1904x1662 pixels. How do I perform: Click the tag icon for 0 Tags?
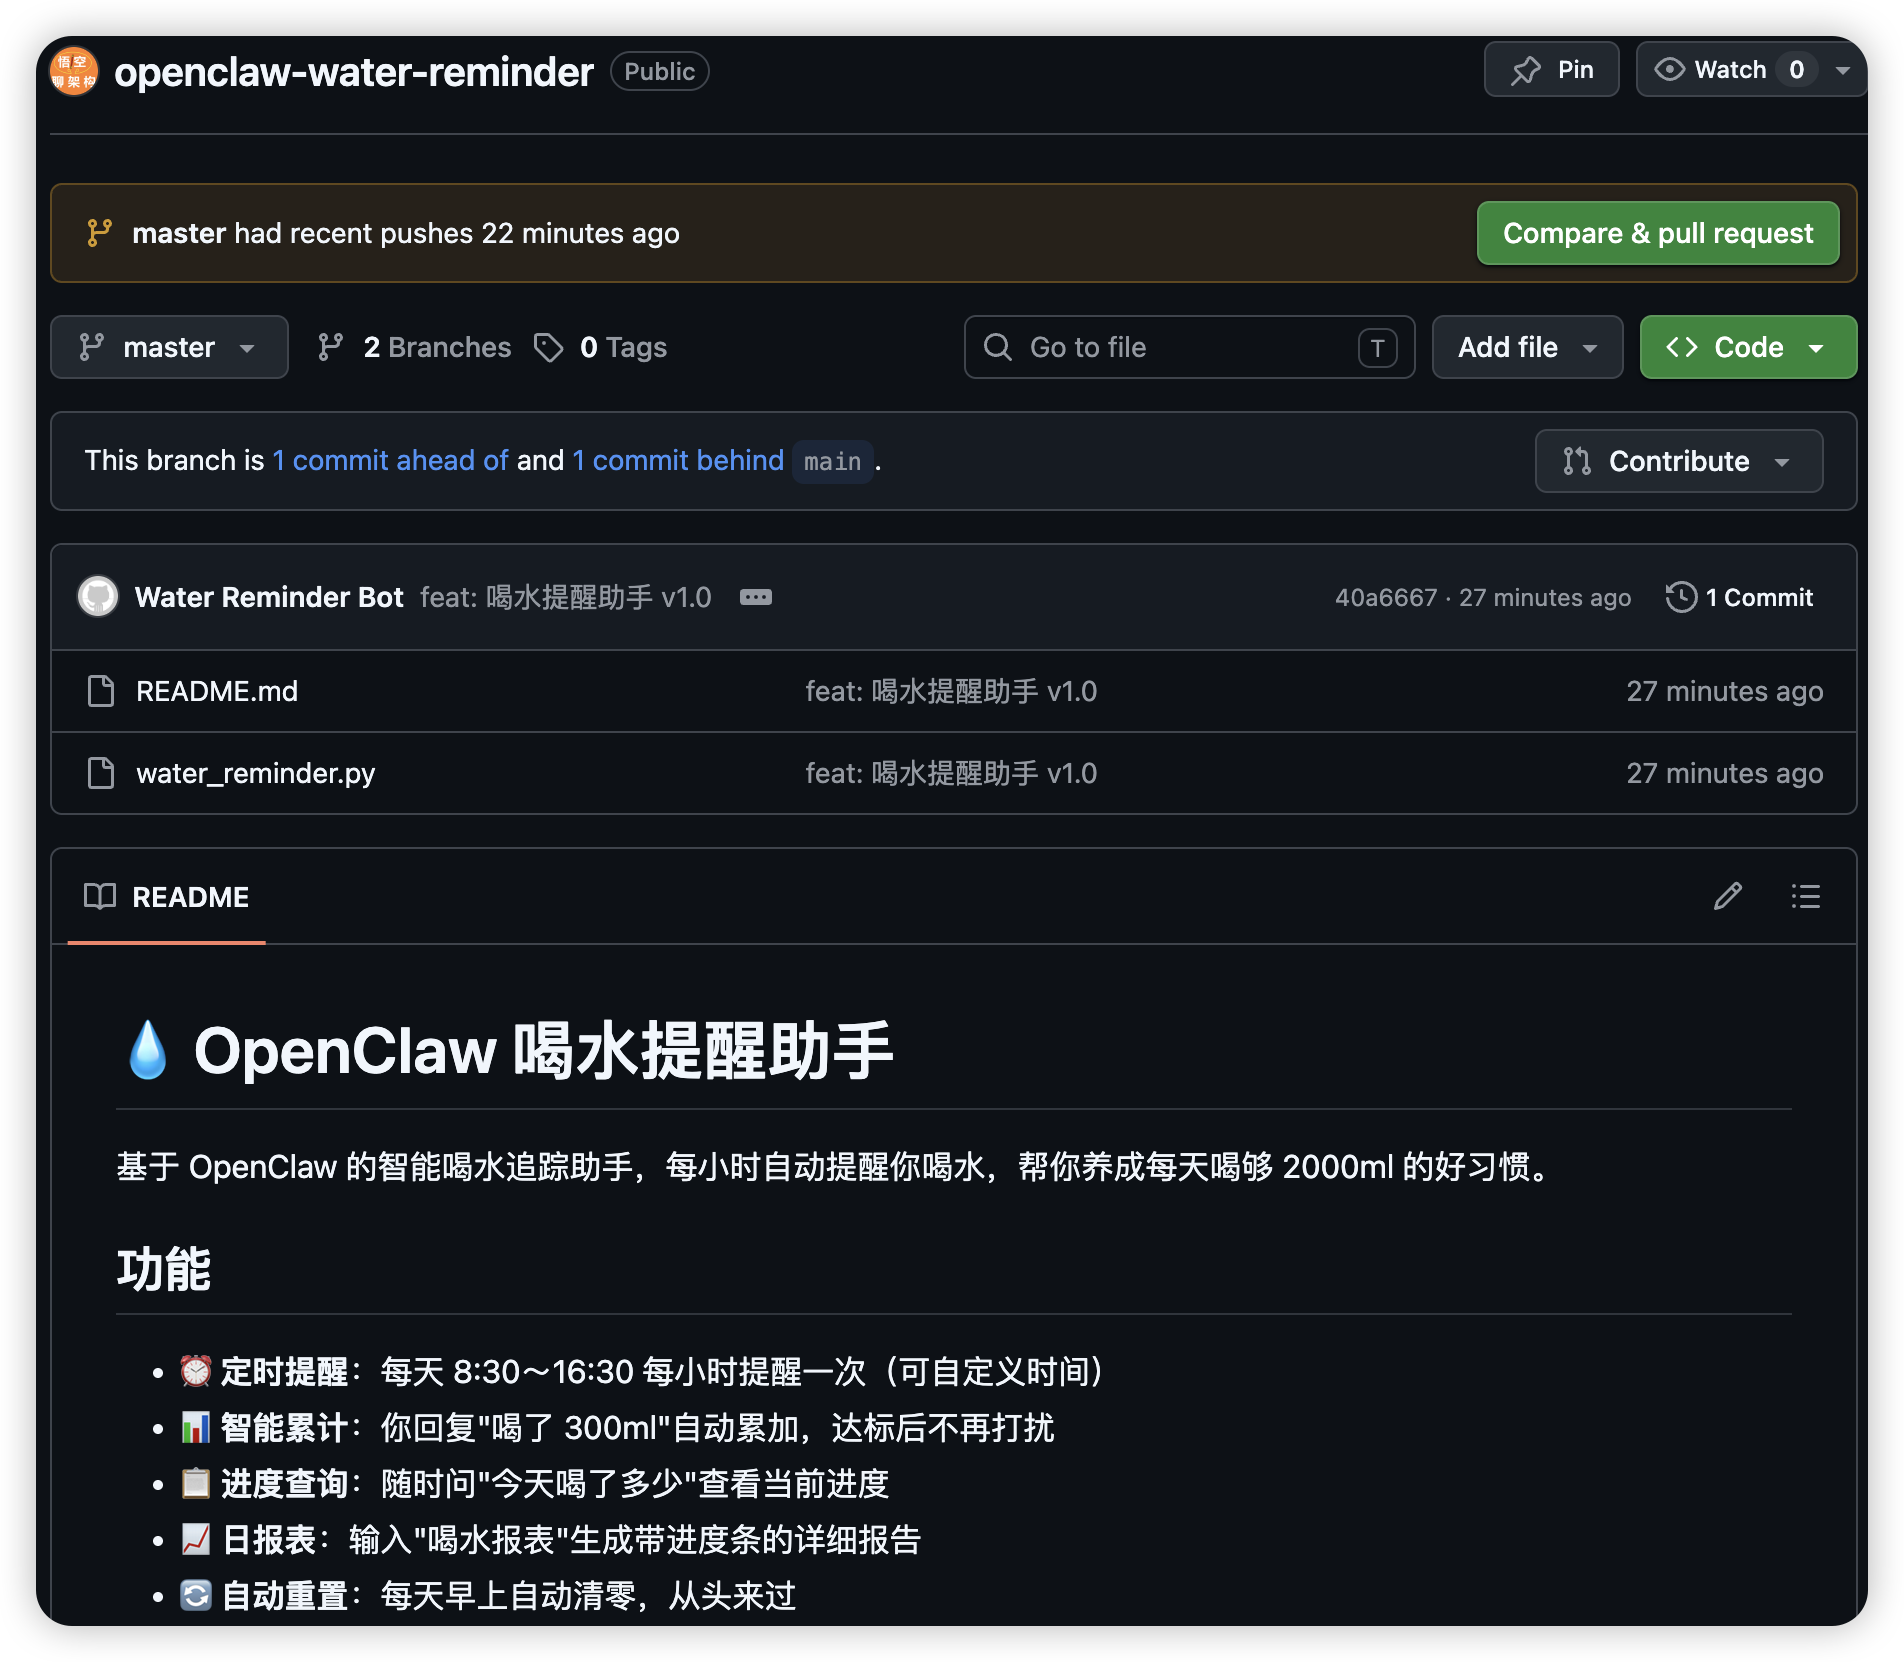point(548,348)
